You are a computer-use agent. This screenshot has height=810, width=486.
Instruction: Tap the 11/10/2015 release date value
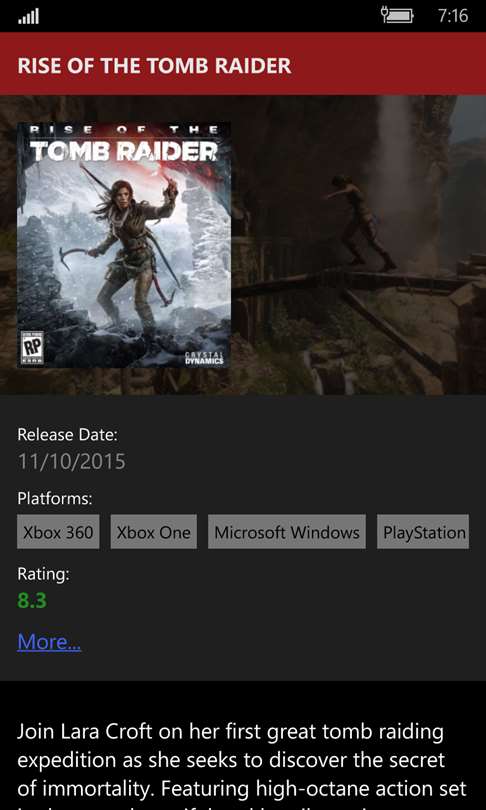[x=71, y=461]
